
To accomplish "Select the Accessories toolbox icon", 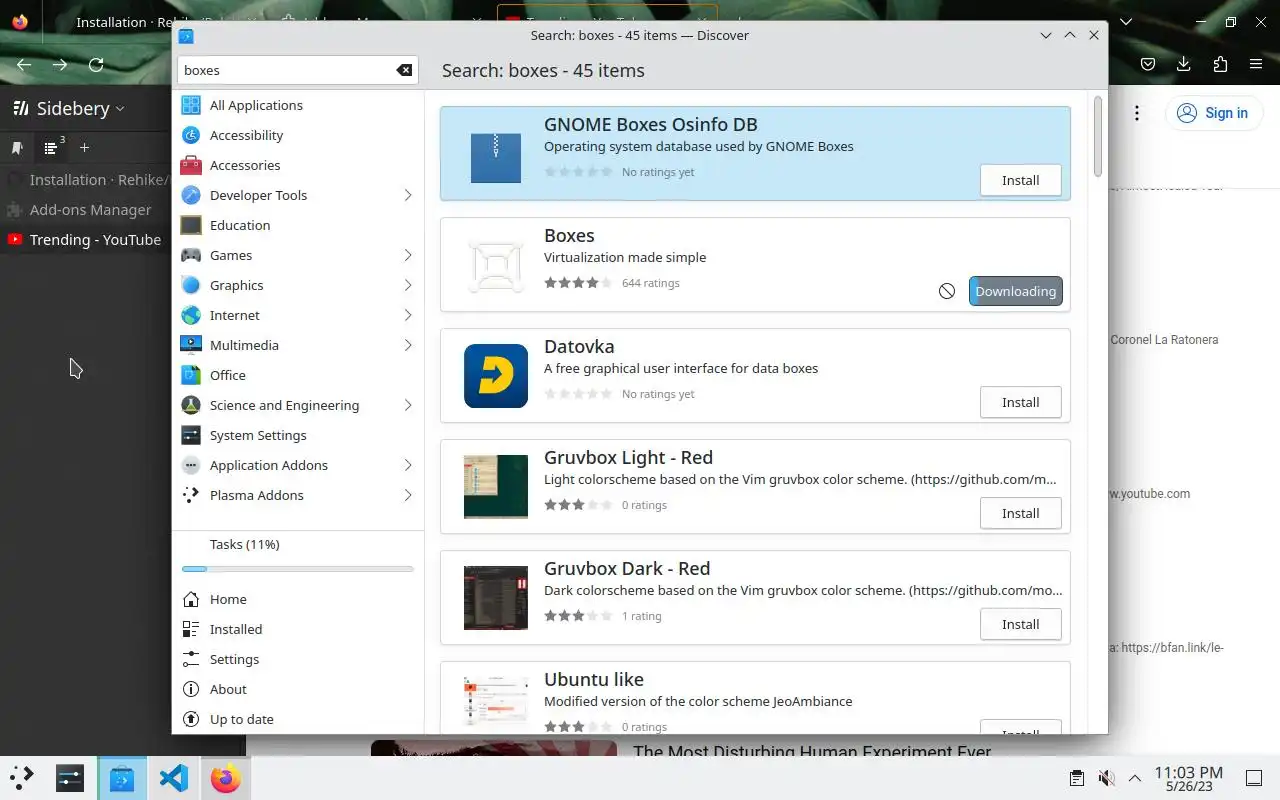I will point(191,165).
